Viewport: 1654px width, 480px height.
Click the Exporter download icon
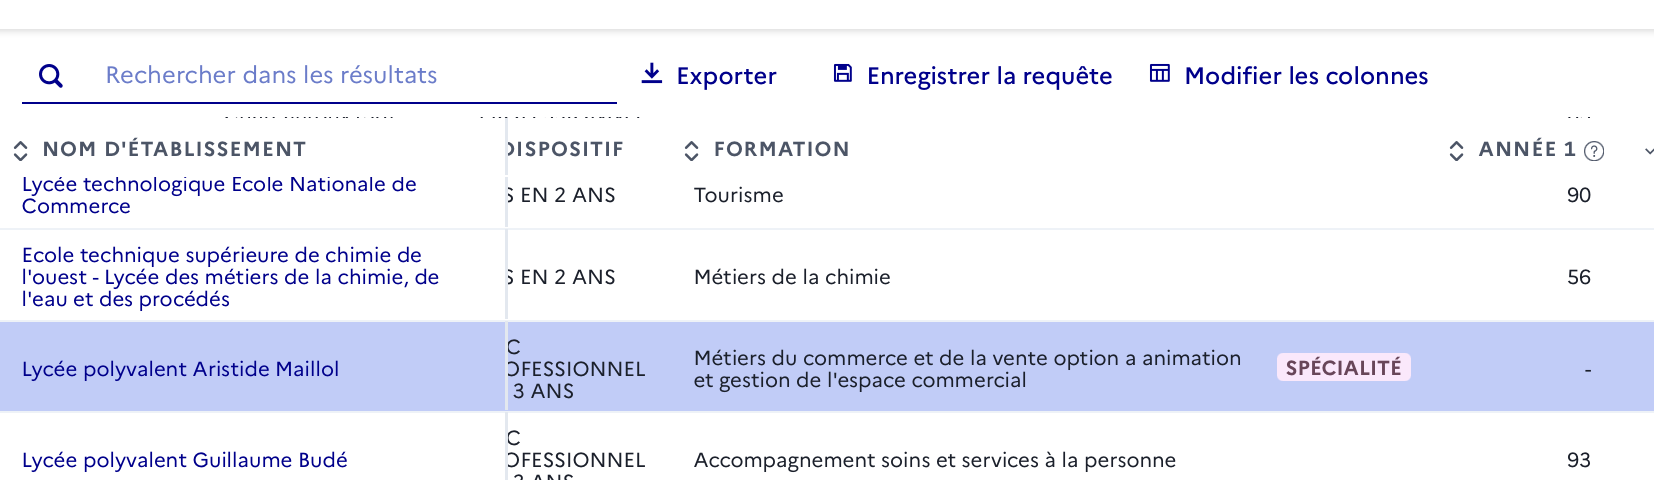pos(652,73)
